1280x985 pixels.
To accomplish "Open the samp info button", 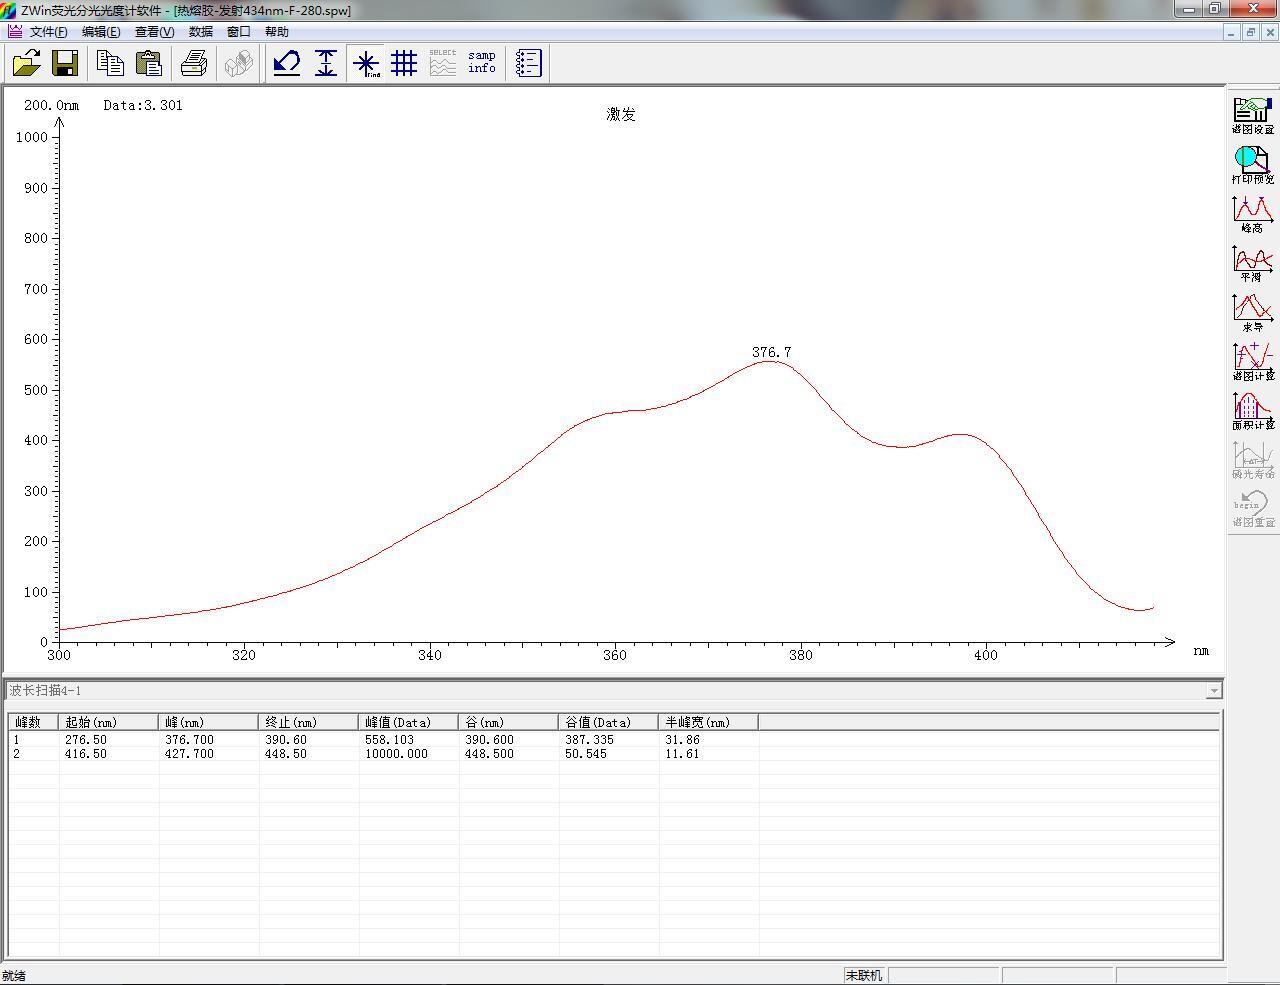I will click(x=482, y=63).
